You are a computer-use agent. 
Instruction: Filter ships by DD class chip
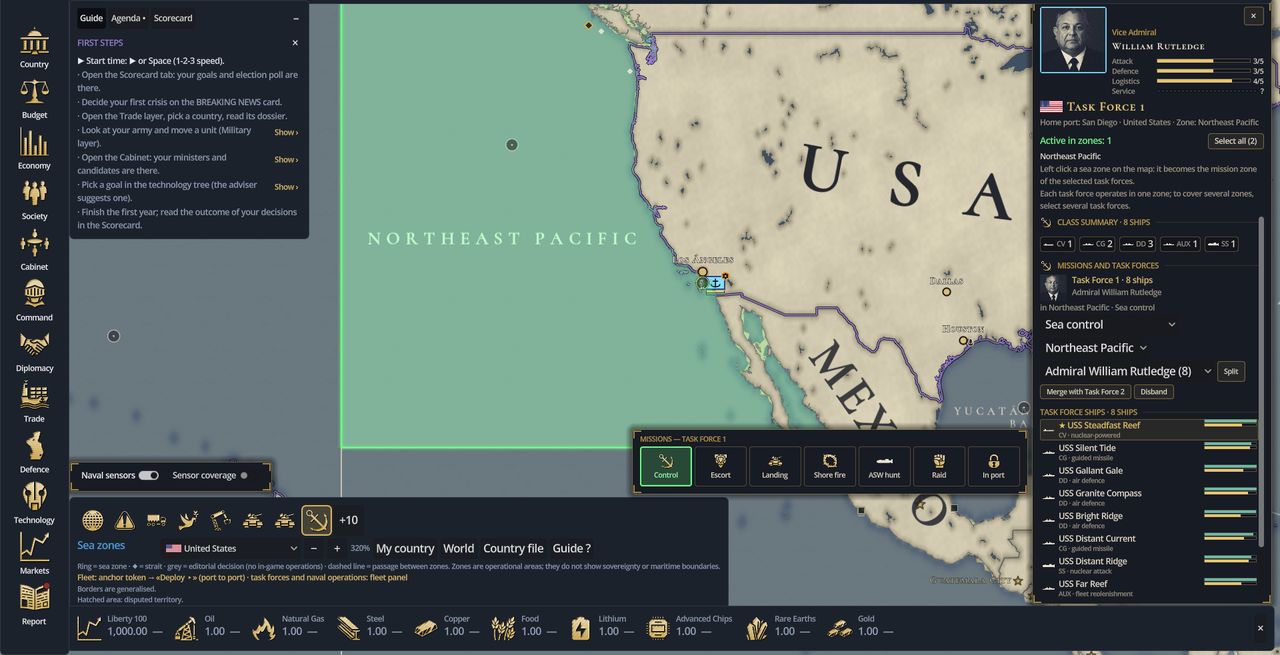(1138, 244)
